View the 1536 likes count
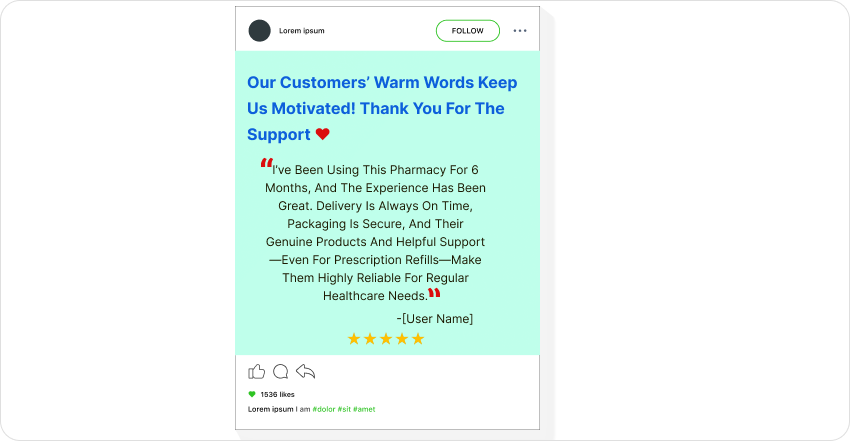The height and width of the screenshot is (441, 850). pos(278,394)
